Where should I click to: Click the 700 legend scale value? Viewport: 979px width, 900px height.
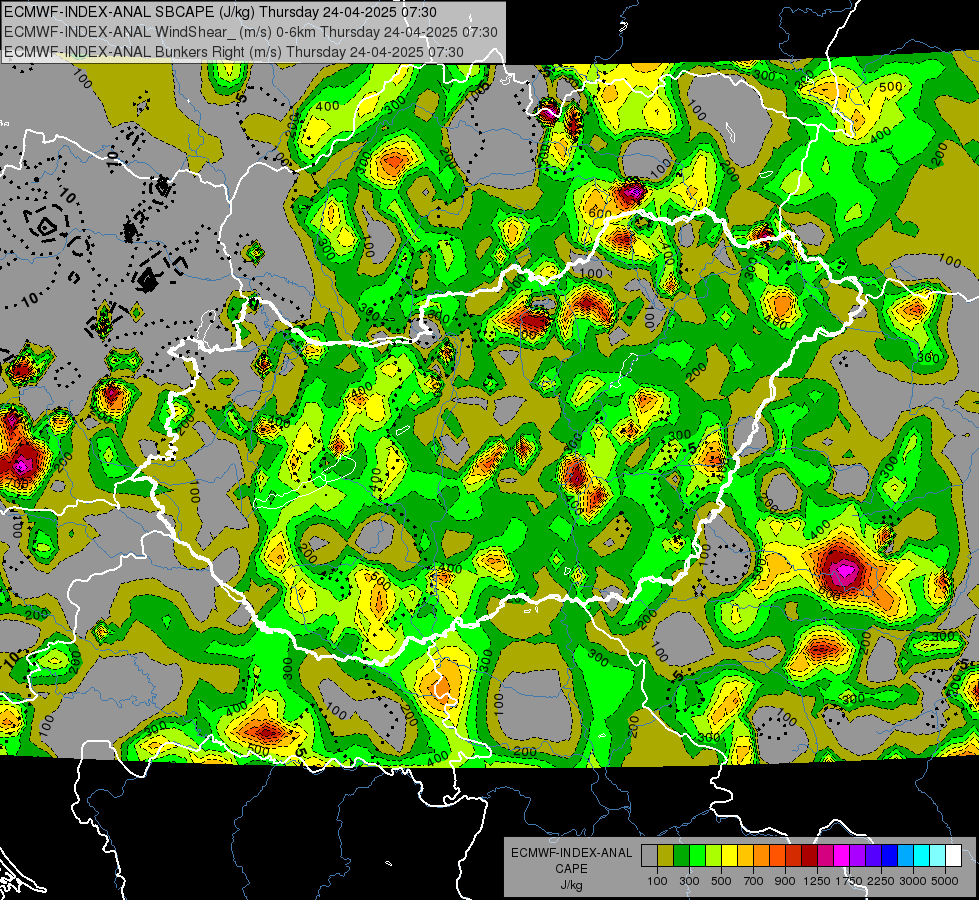coord(754,881)
